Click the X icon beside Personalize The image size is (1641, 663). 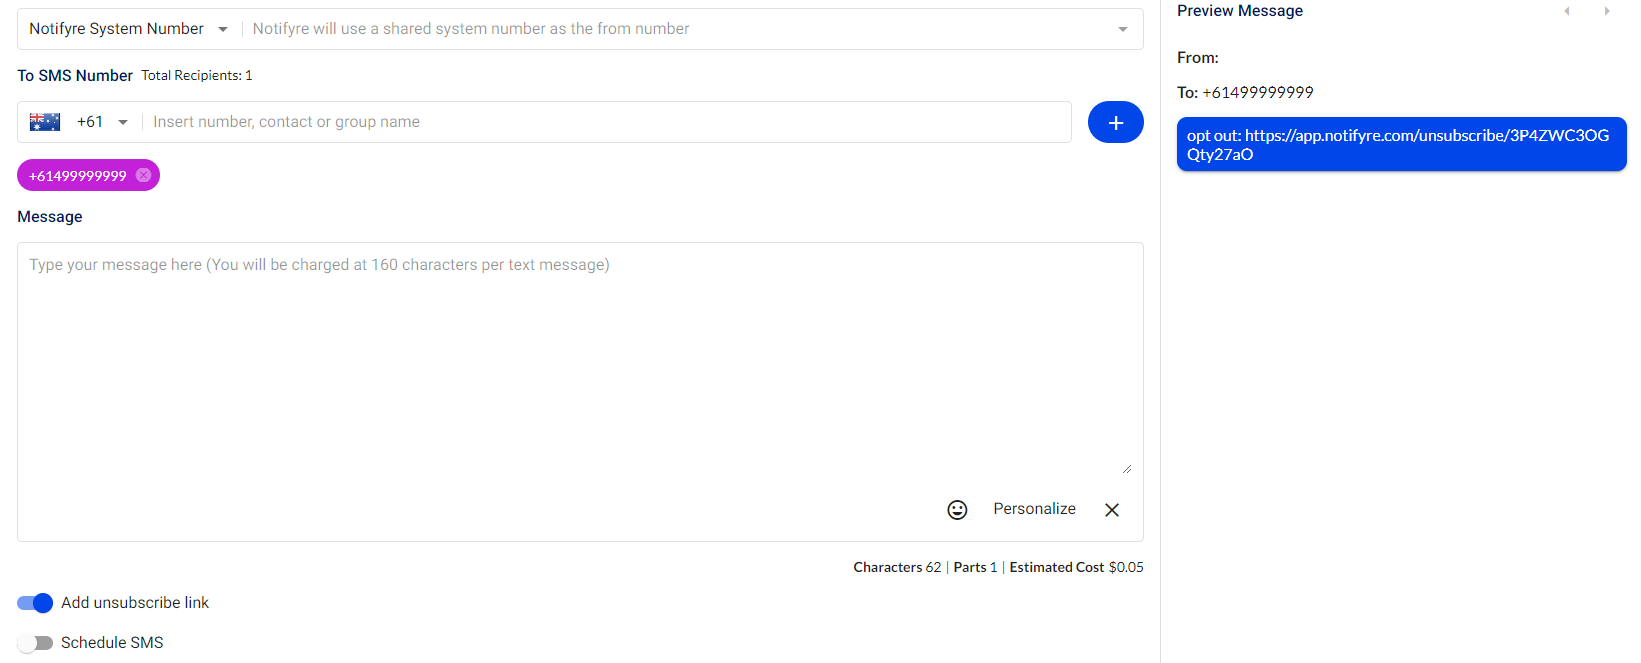[1112, 510]
